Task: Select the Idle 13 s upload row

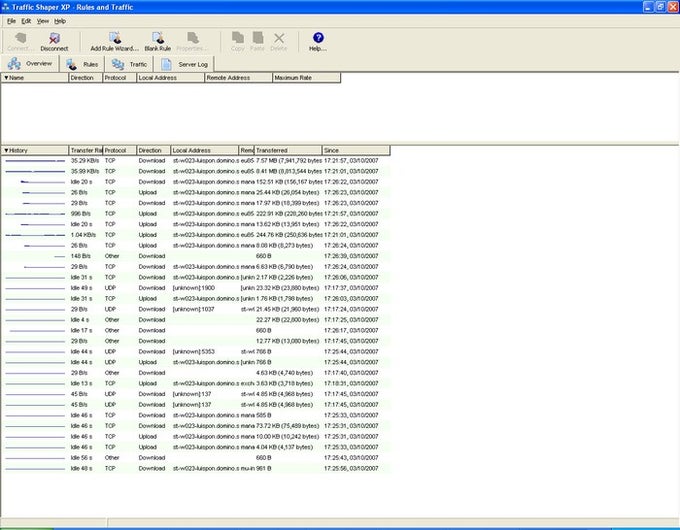Action: click(196, 384)
